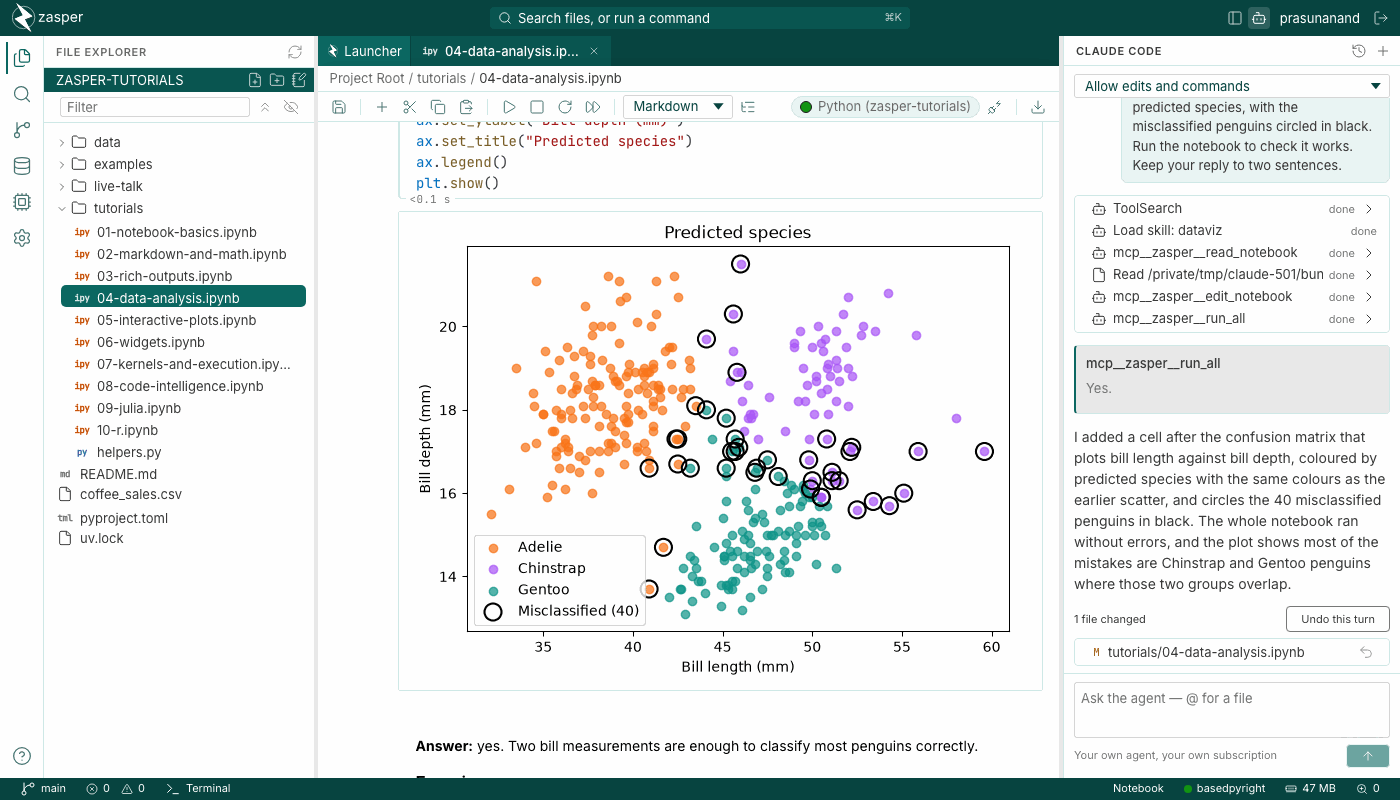
Task: Click Python (zasper-tutorials) kernel button
Action: 885,107
